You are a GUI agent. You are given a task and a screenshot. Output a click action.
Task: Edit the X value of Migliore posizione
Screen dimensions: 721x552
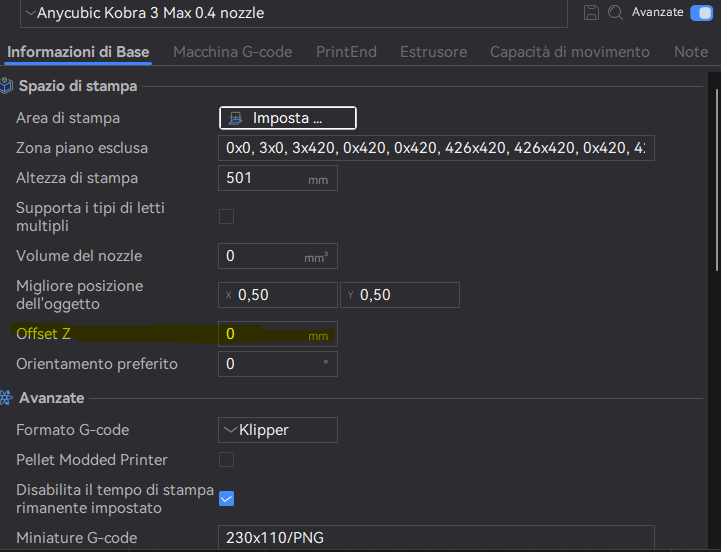(278, 295)
